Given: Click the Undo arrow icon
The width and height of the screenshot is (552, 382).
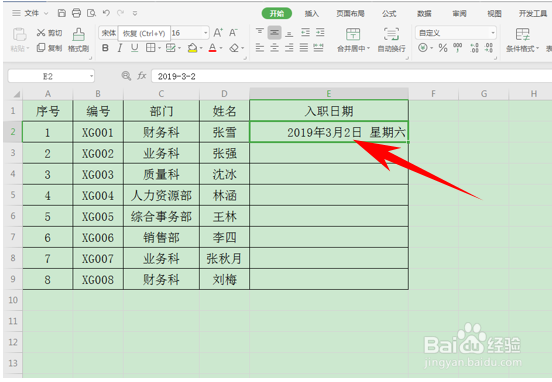Looking at the screenshot, I should coord(106,13).
